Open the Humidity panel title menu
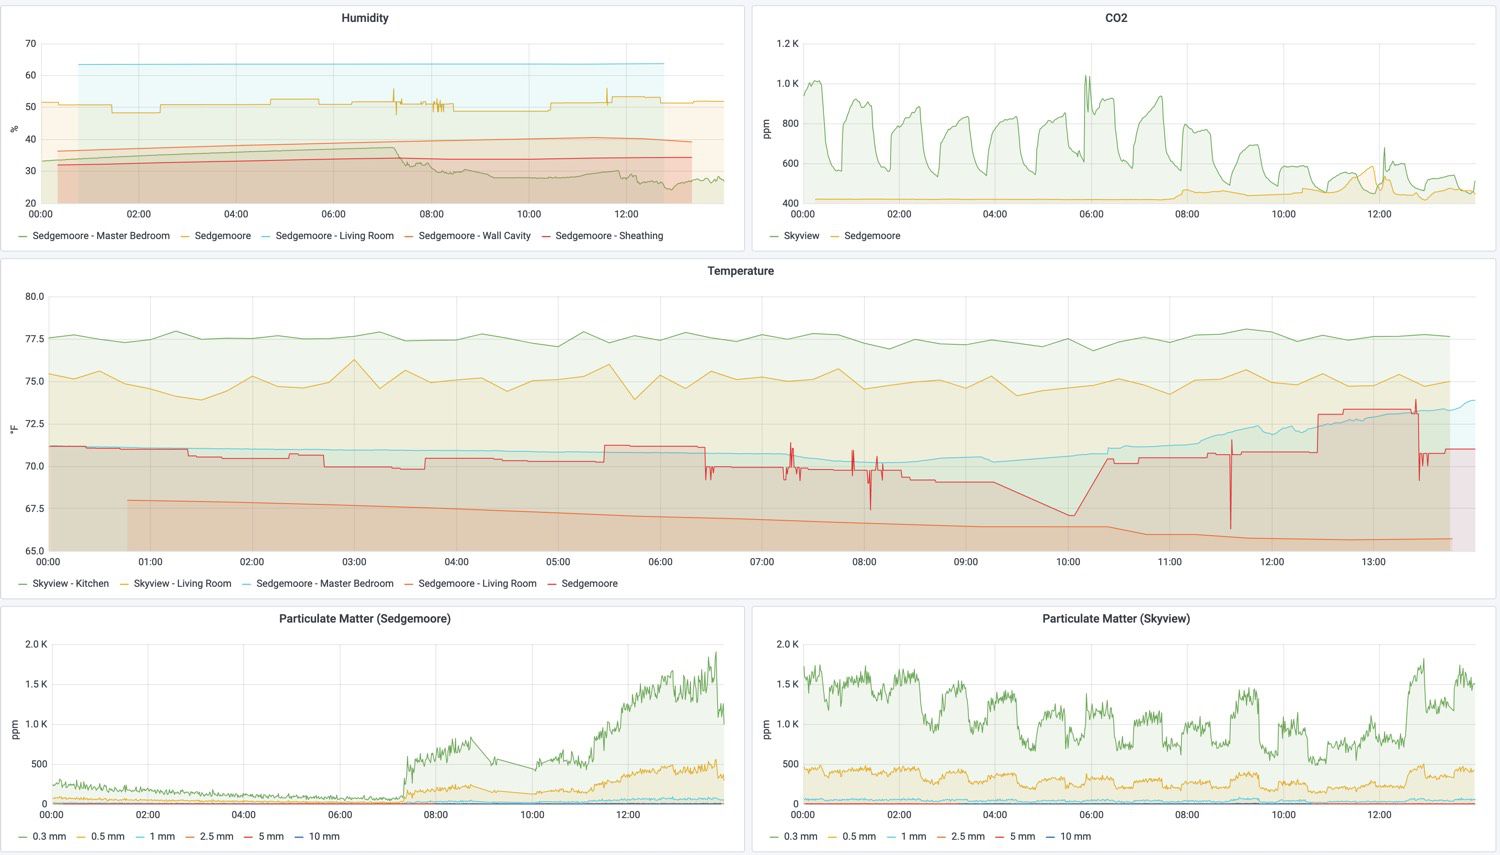1500x855 pixels. (365, 18)
